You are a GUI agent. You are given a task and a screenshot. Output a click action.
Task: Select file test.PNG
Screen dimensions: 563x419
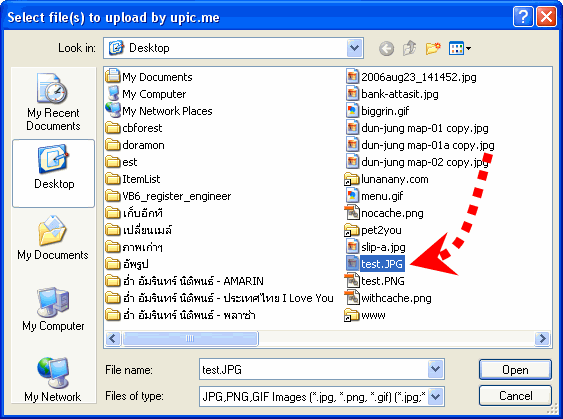pyautogui.click(x=375, y=281)
